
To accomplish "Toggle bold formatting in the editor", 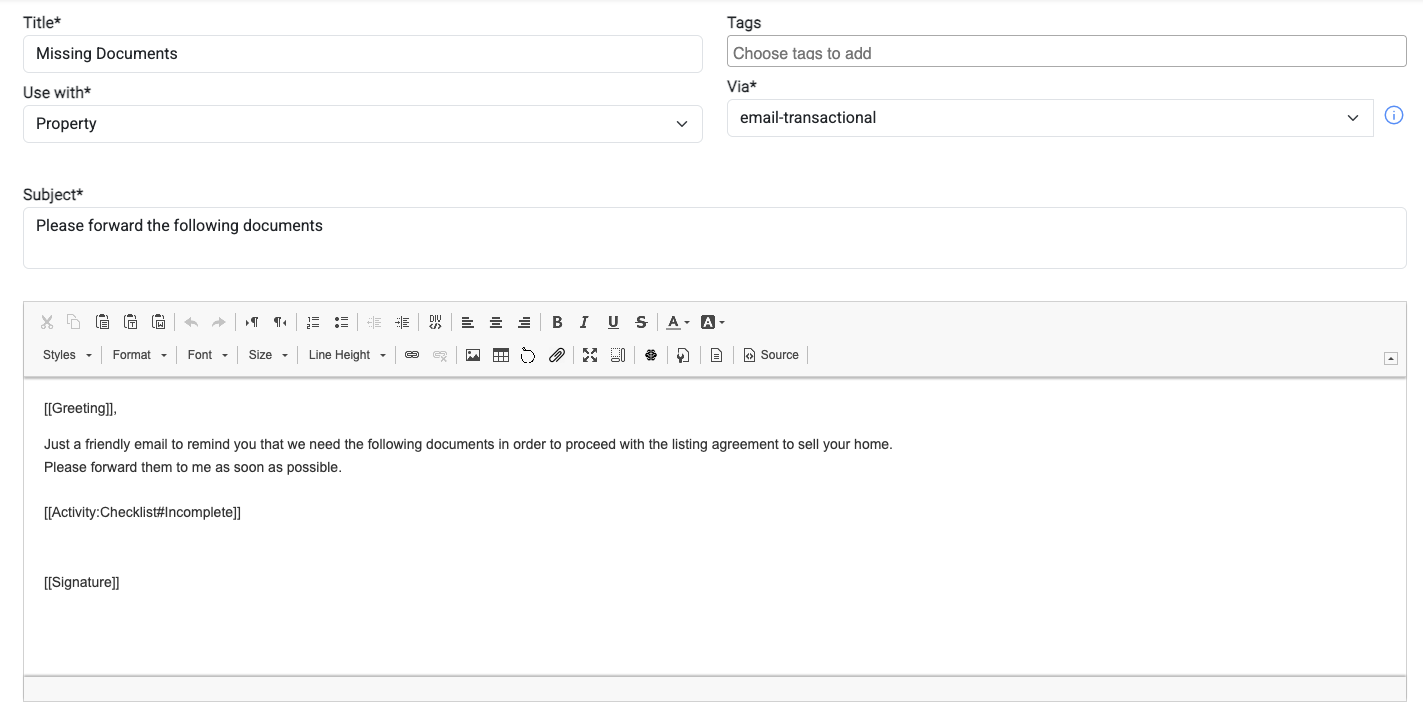I will [557, 322].
